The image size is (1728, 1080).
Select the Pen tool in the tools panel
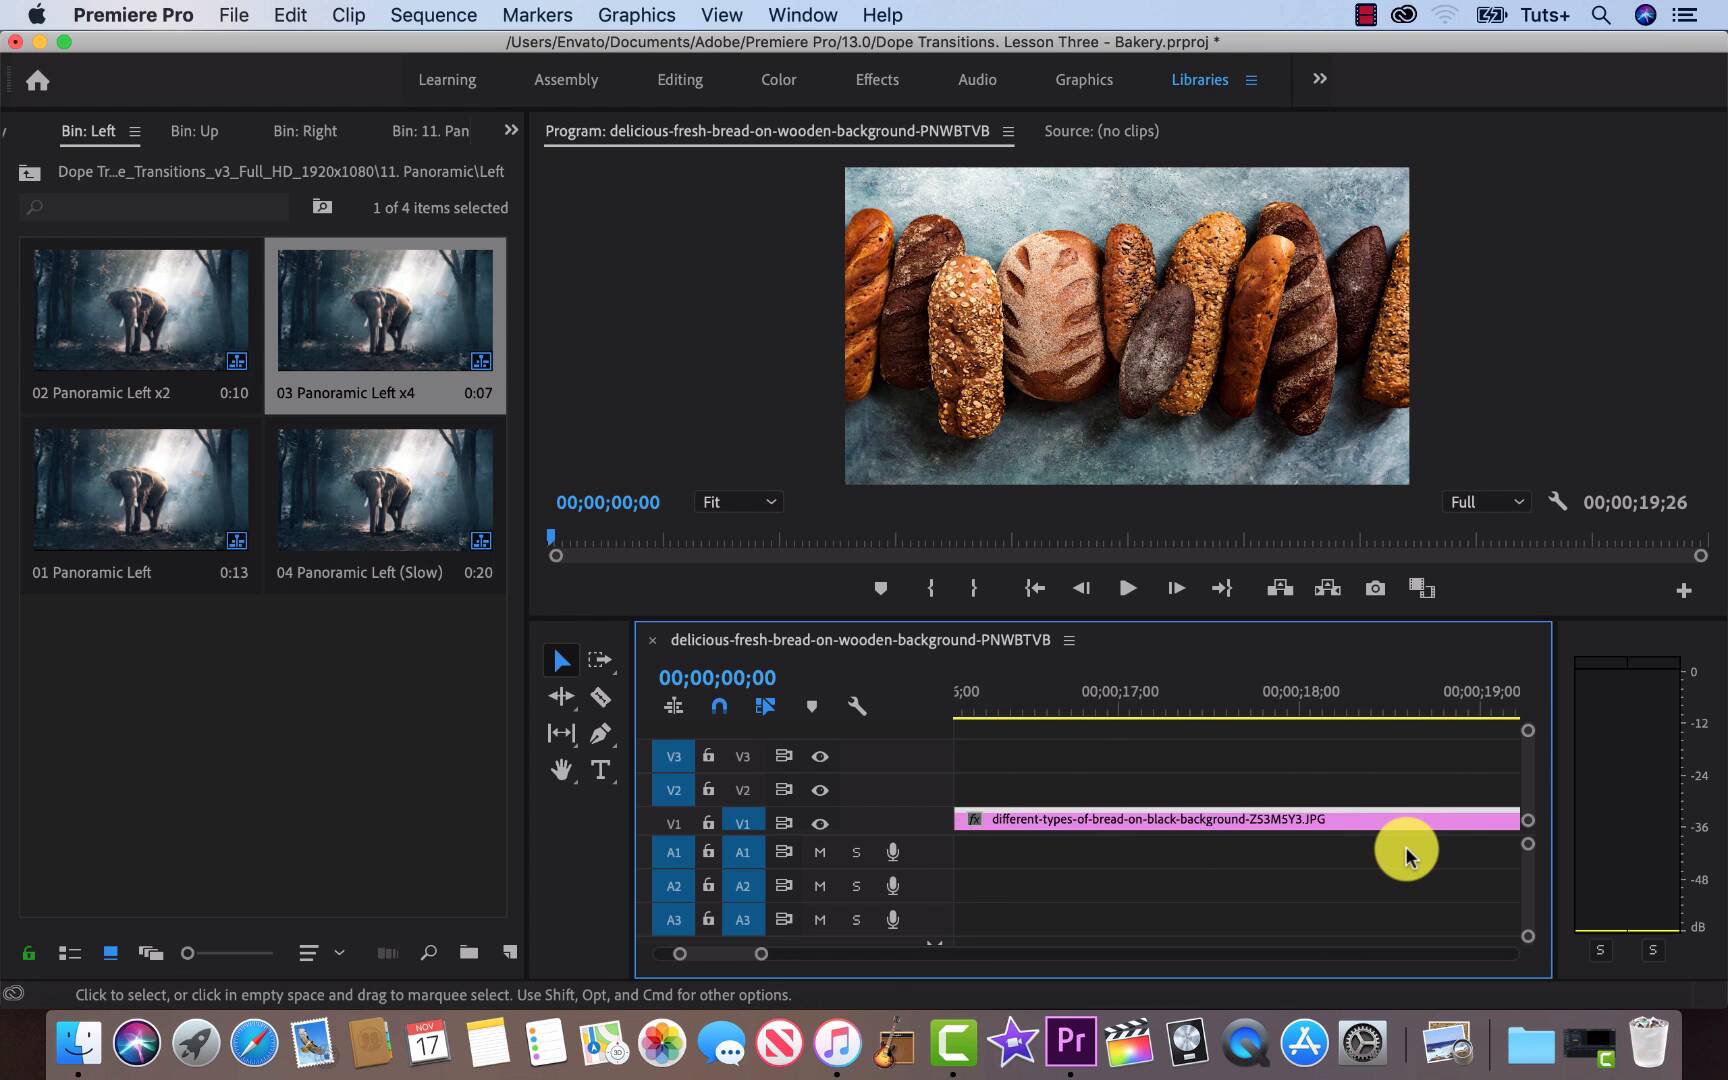pos(600,733)
